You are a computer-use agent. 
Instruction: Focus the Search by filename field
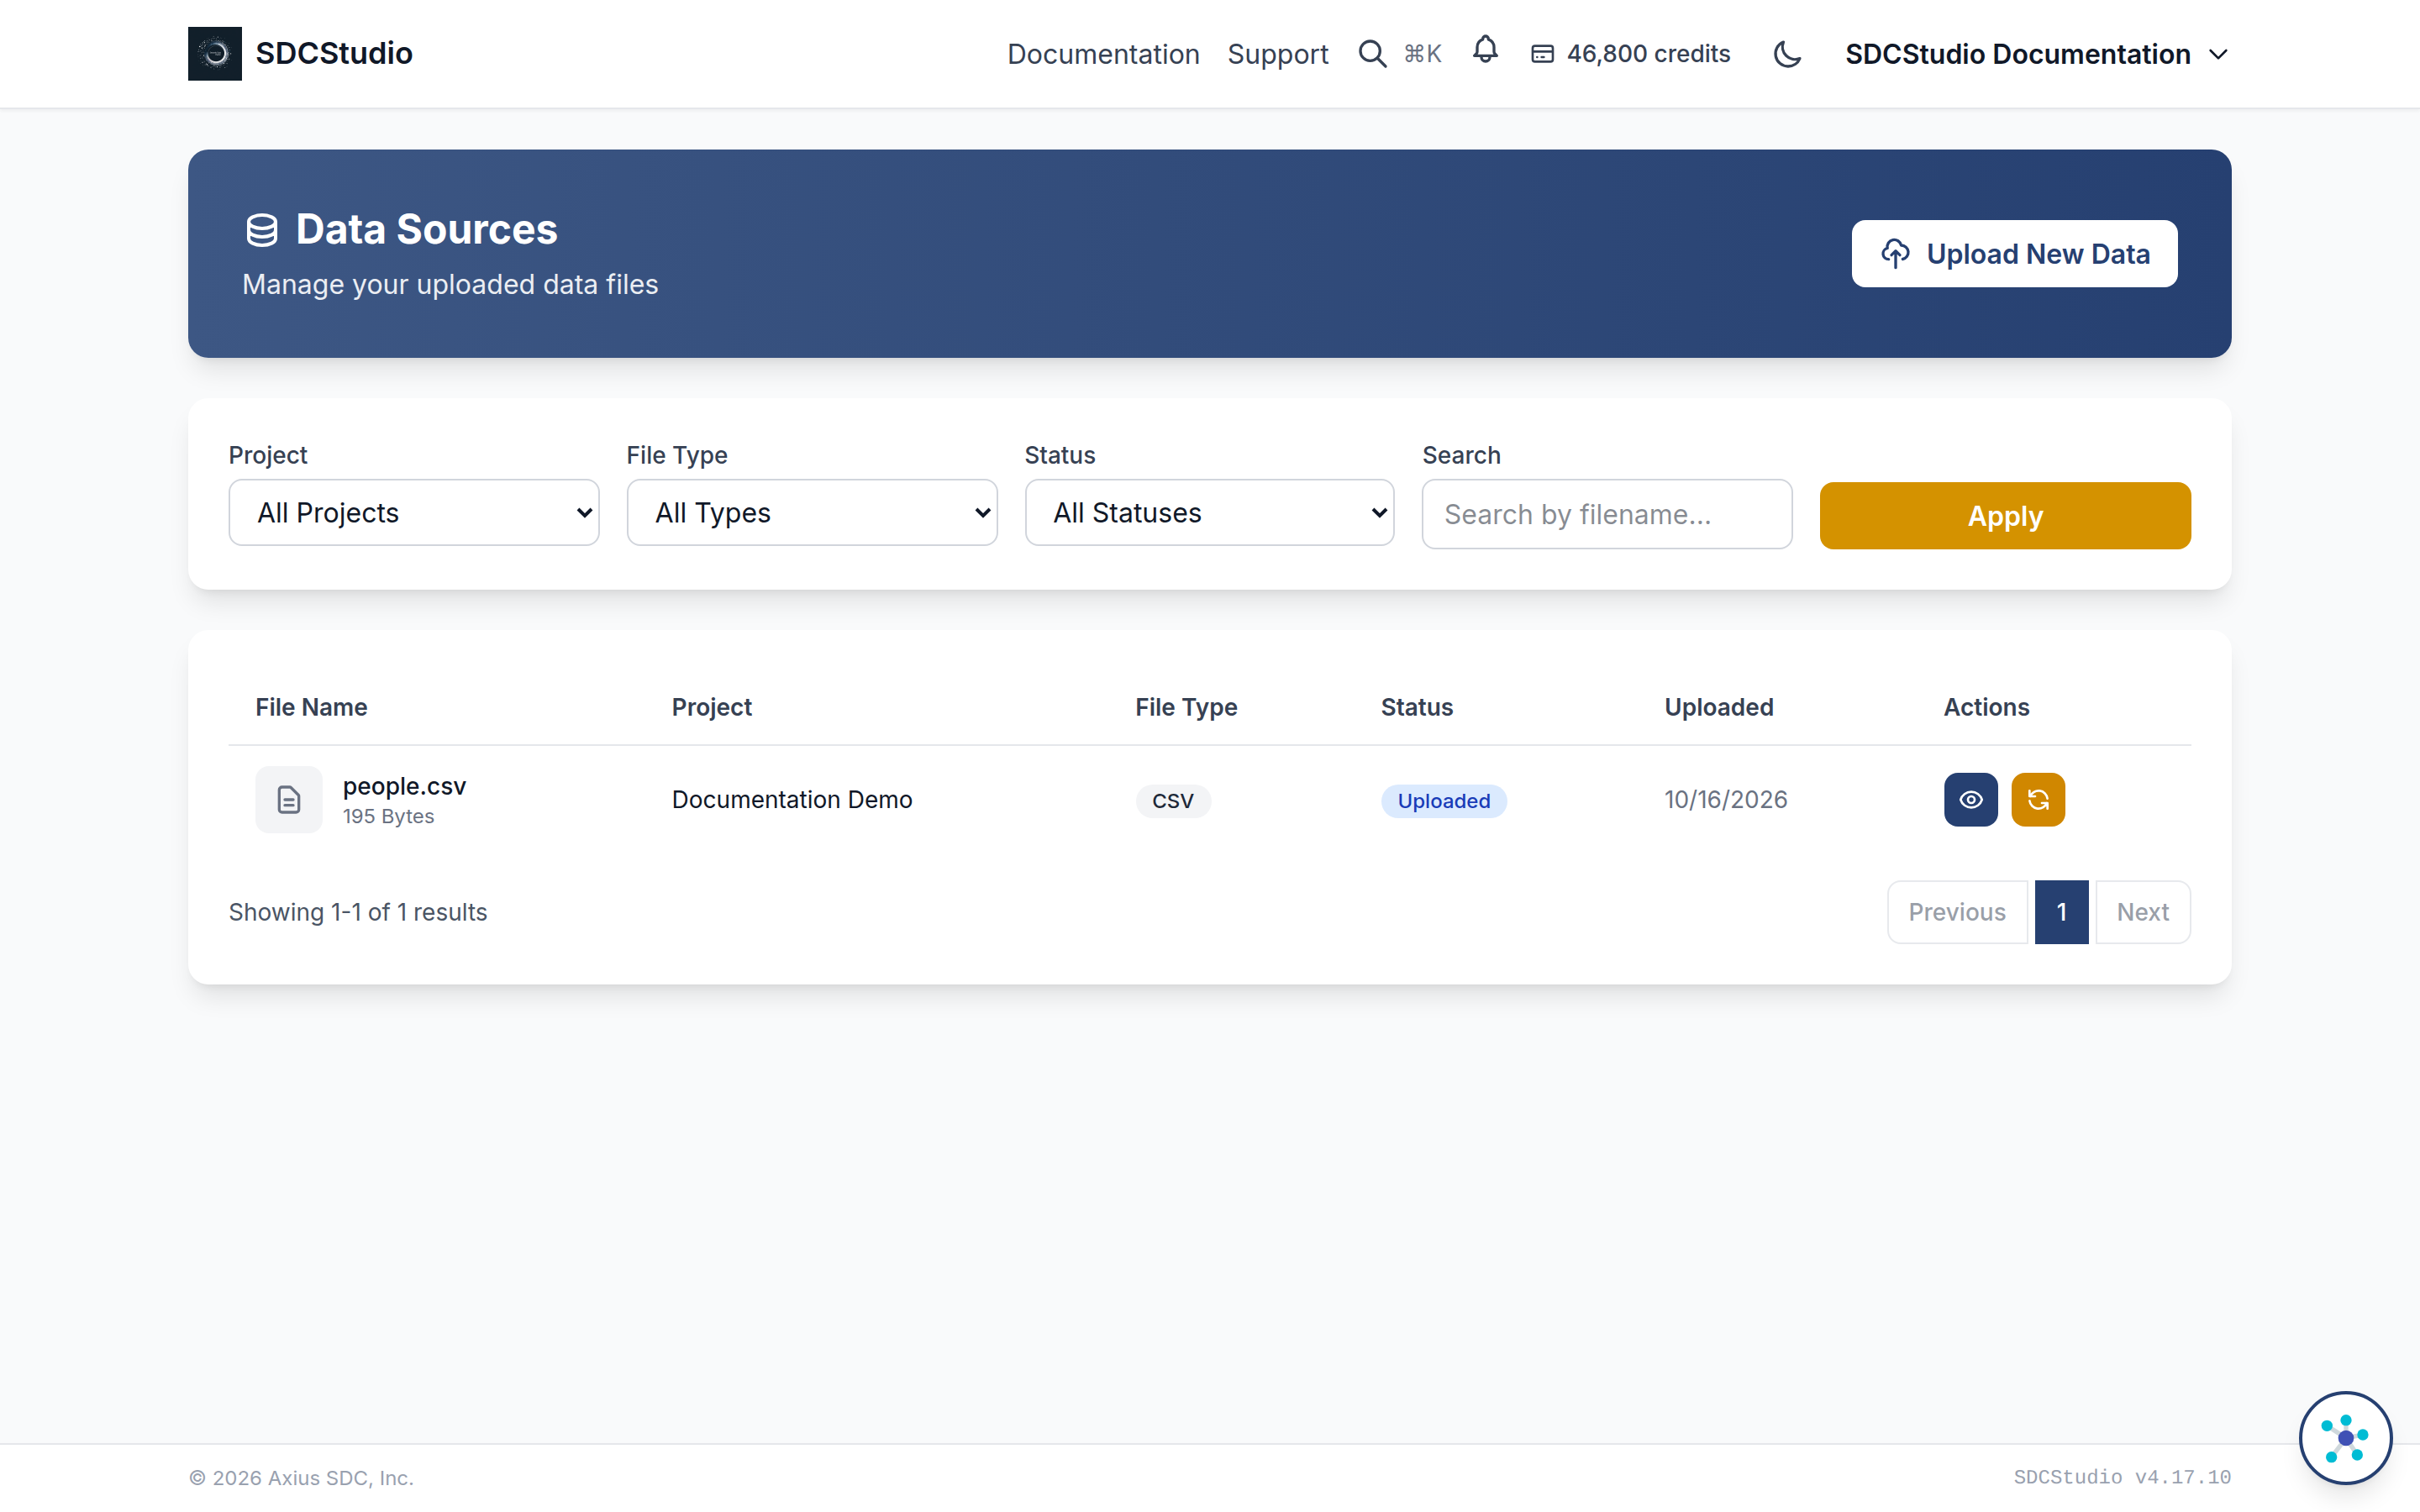(x=1607, y=514)
